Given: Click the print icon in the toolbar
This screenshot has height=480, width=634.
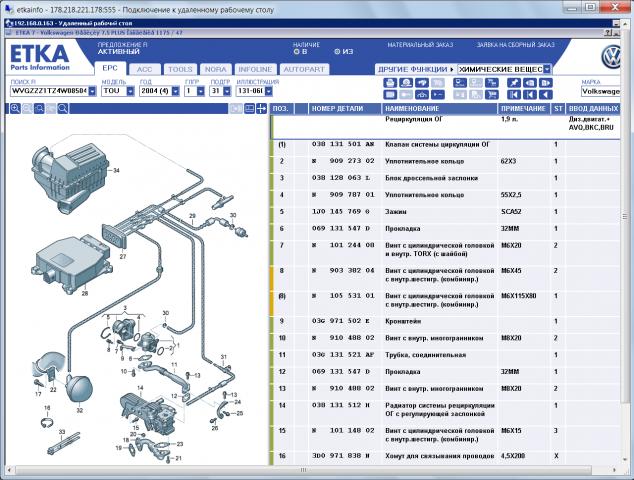Looking at the screenshot, I should (390, 83).
